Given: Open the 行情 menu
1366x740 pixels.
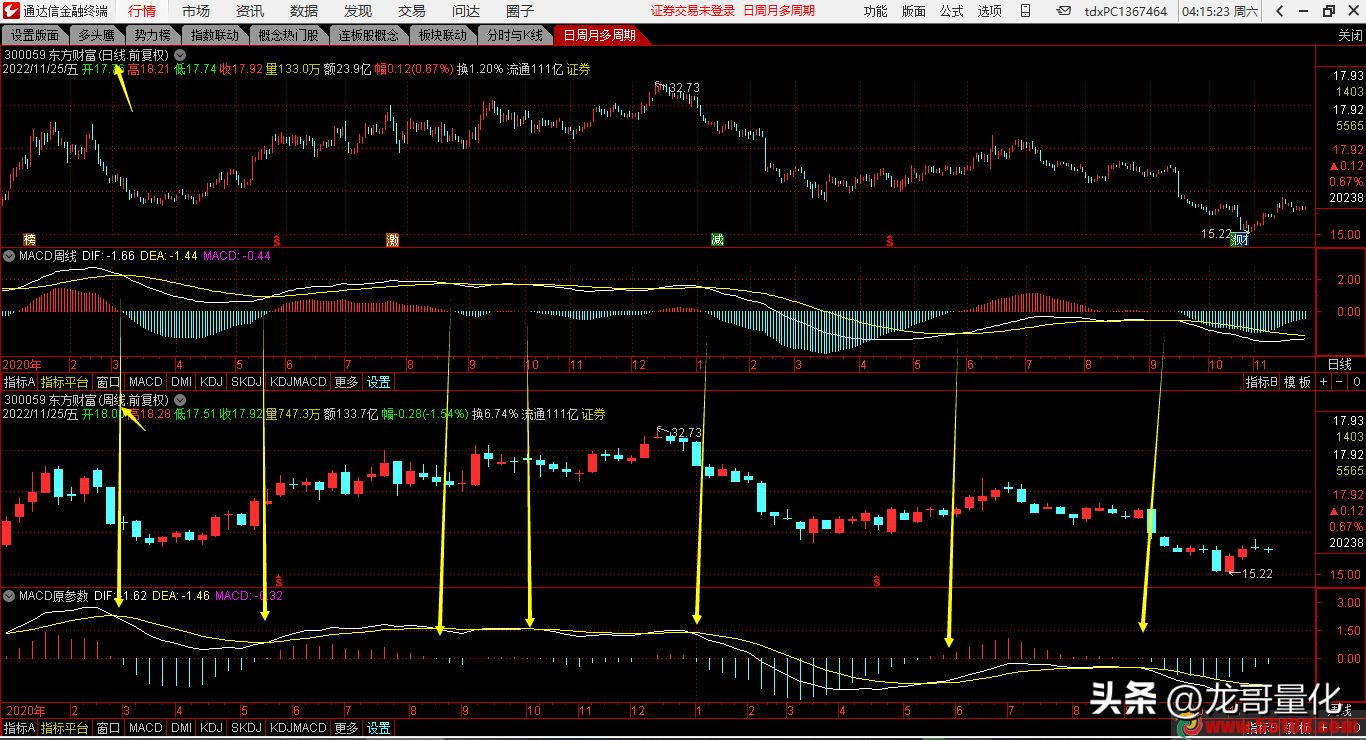Looking at the screenshot, I should (143, 11).
